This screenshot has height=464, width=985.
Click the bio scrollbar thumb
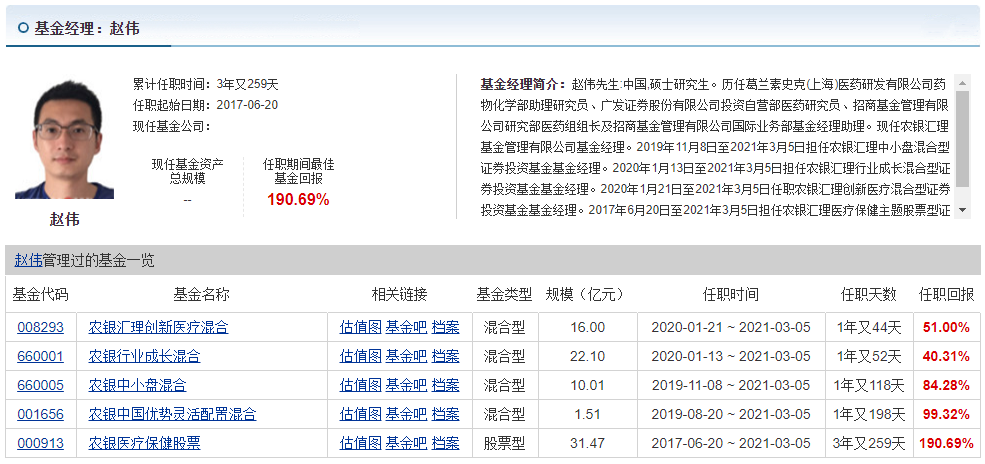point(962,137)
